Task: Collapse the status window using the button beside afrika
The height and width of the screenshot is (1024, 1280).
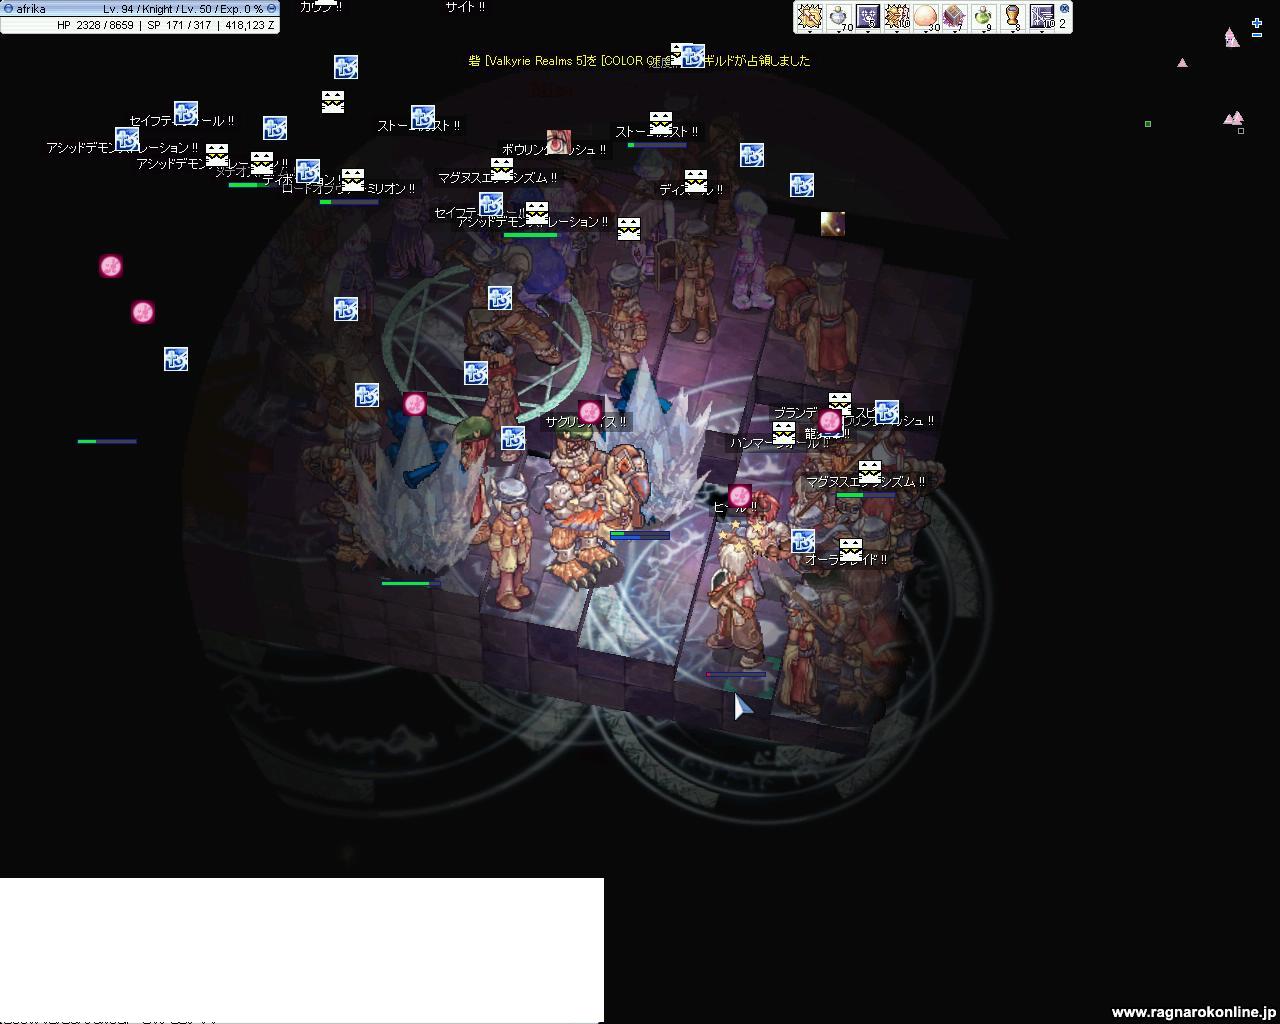Action: [9, 8]
